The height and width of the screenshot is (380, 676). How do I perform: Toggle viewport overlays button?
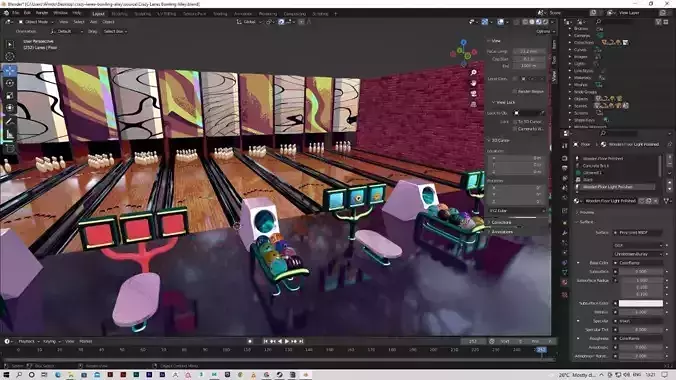point(500,22)
